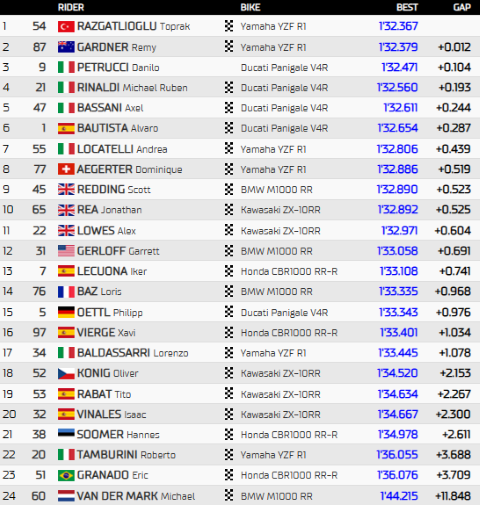Click the checkered flag icon in Rea's row
The width and height of the screenshot is (480, 506).
click(229, 209)
